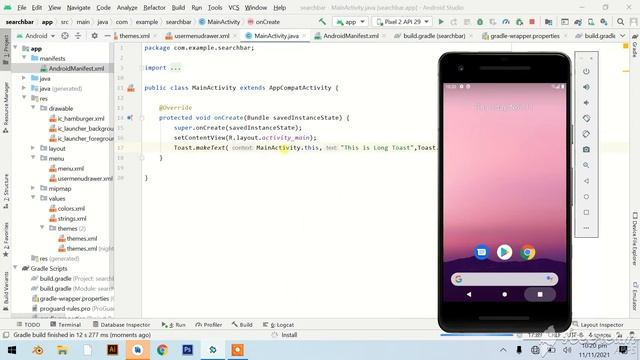Tap the phone's recents square button

coord(540,294)
